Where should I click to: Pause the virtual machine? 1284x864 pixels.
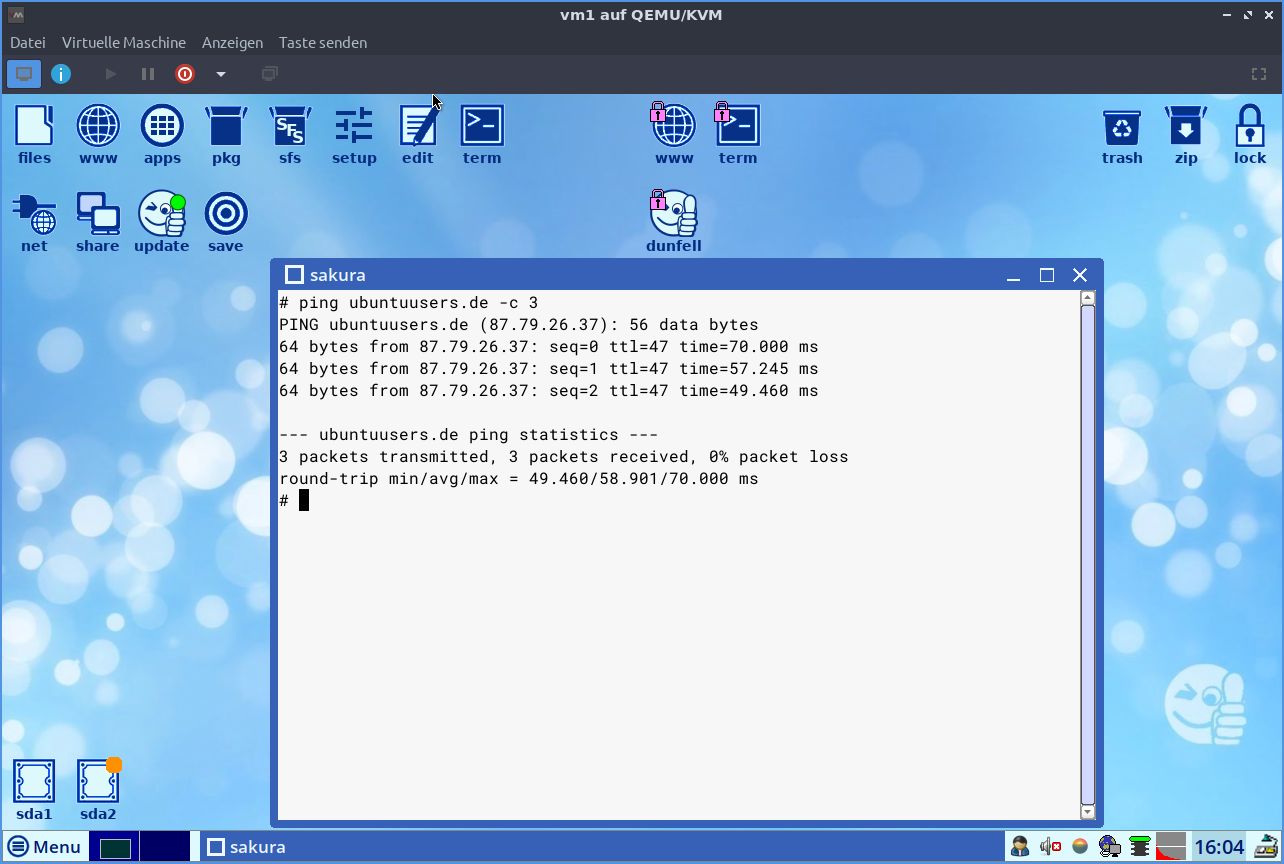tap(148, 74)
